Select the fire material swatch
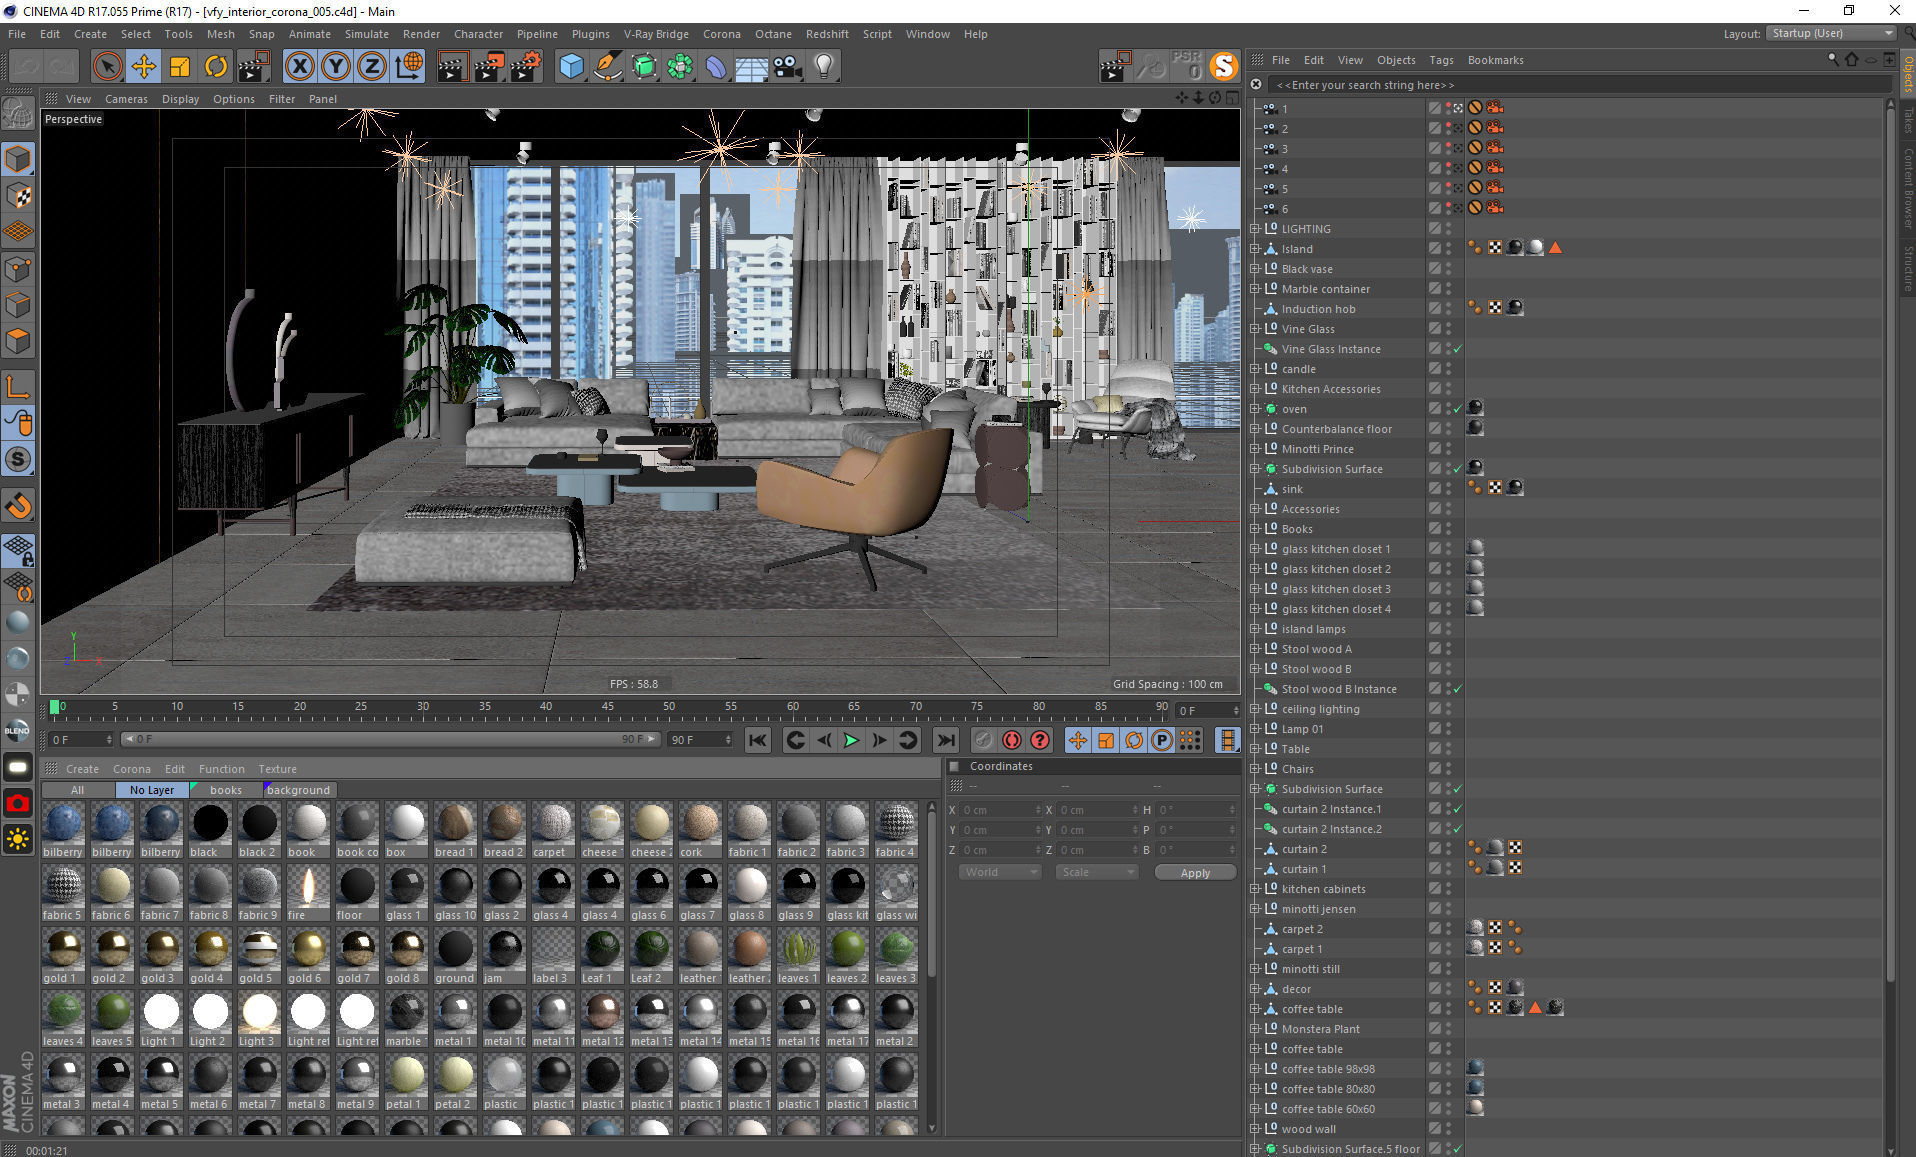The width and height of the screenshot is (1916, 1157). click(308, 893)
